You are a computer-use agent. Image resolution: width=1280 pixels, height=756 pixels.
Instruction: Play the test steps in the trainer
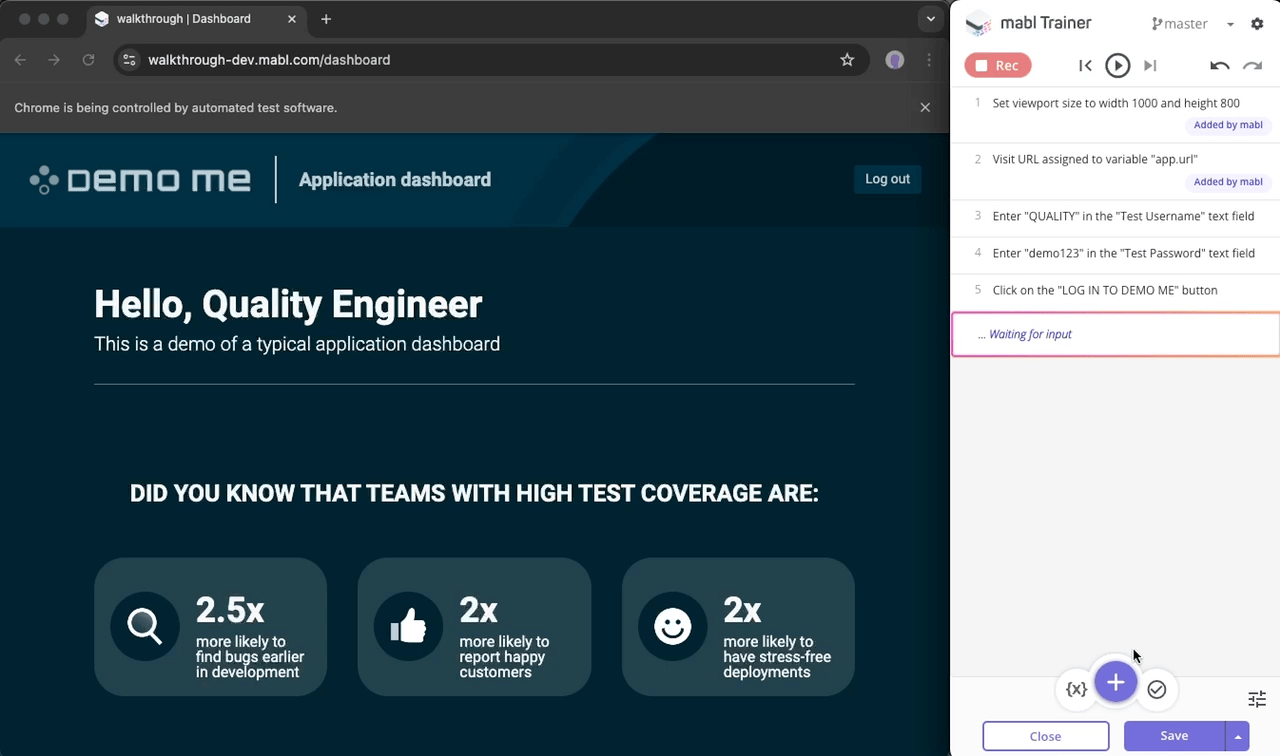[x=1117, y=65]
